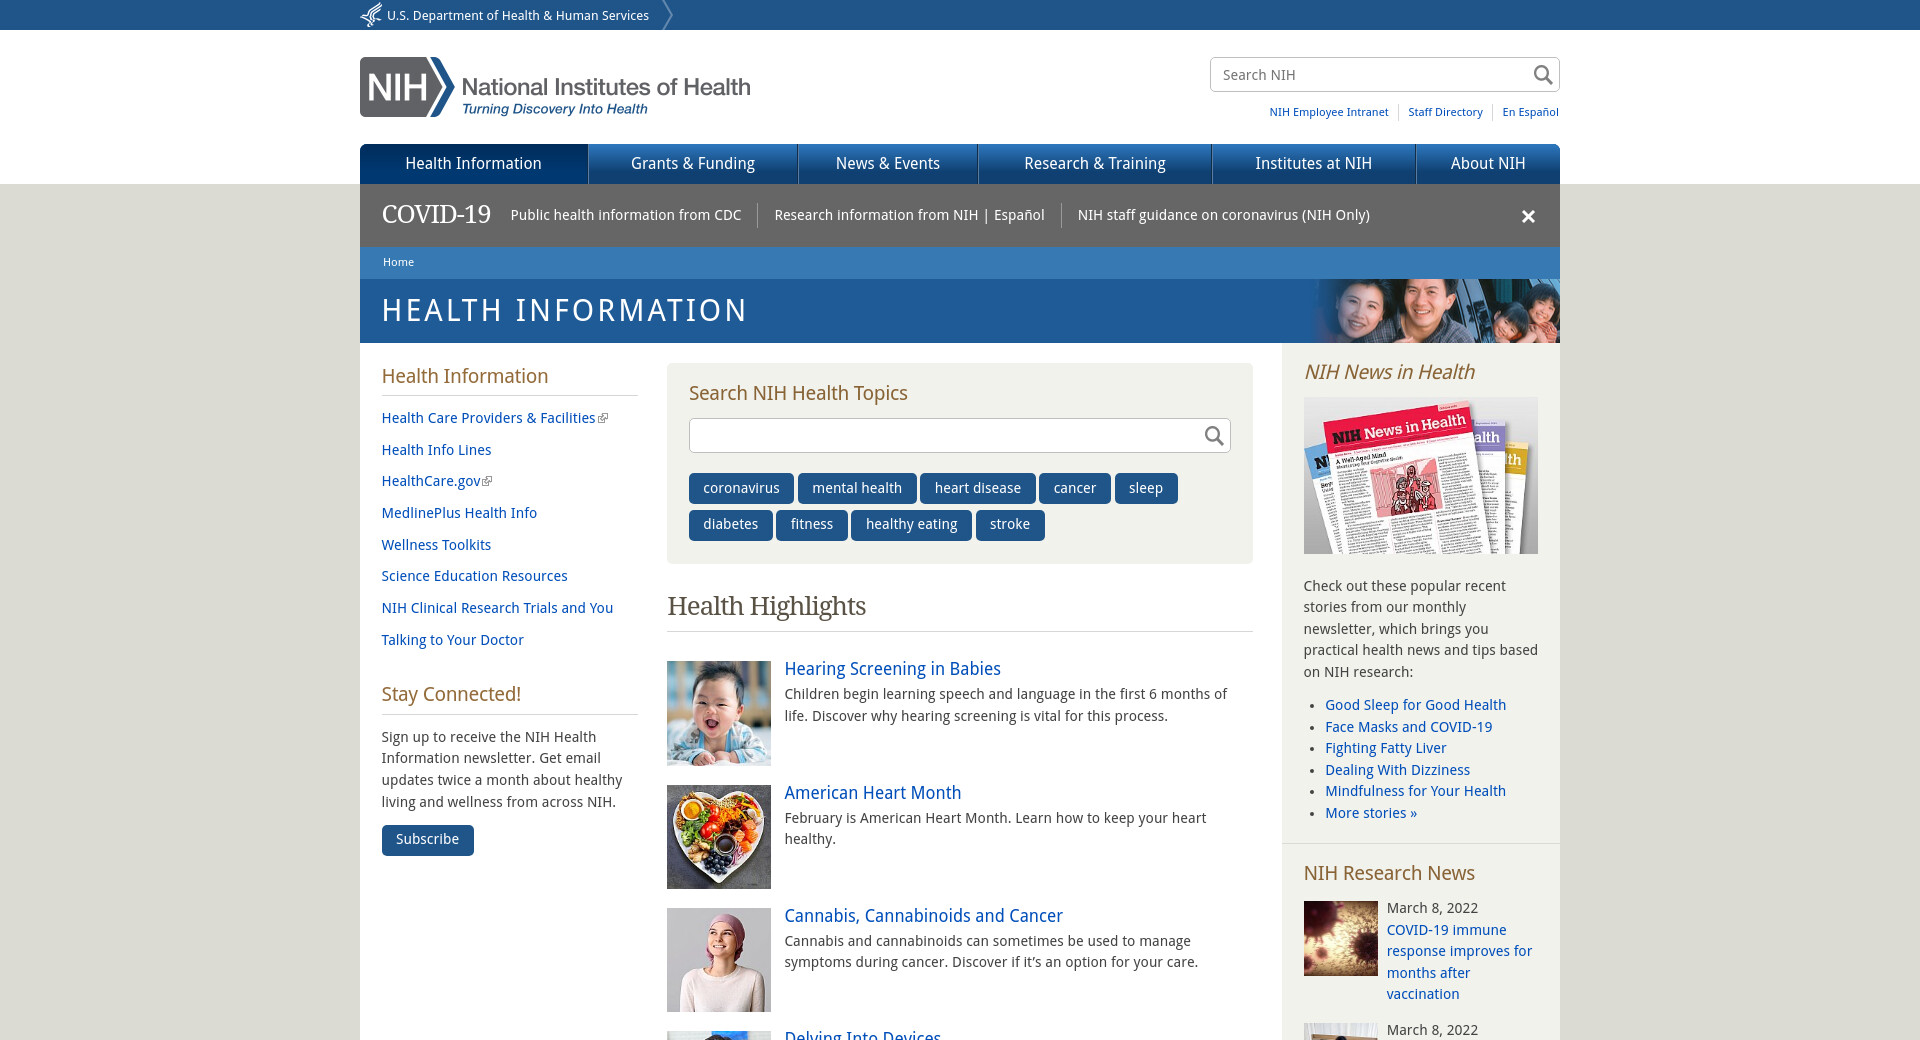Open MedlinePlus Health Info link
1920x1040 pixels.
tap(459, 513)
